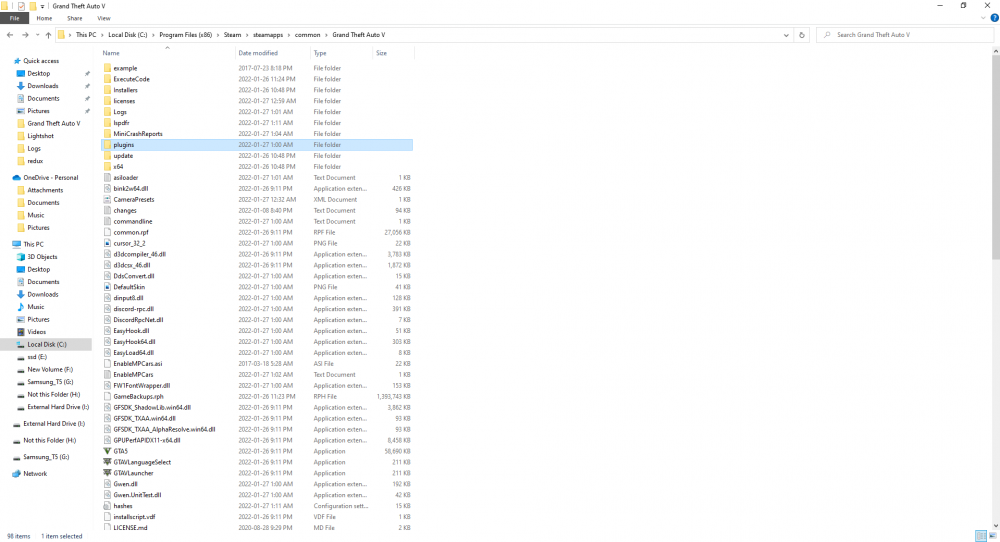The height and width of the screenshot is (542, 1000).
Task: Select the 'MiniCrashReports' folder
Action: (138, 134)
